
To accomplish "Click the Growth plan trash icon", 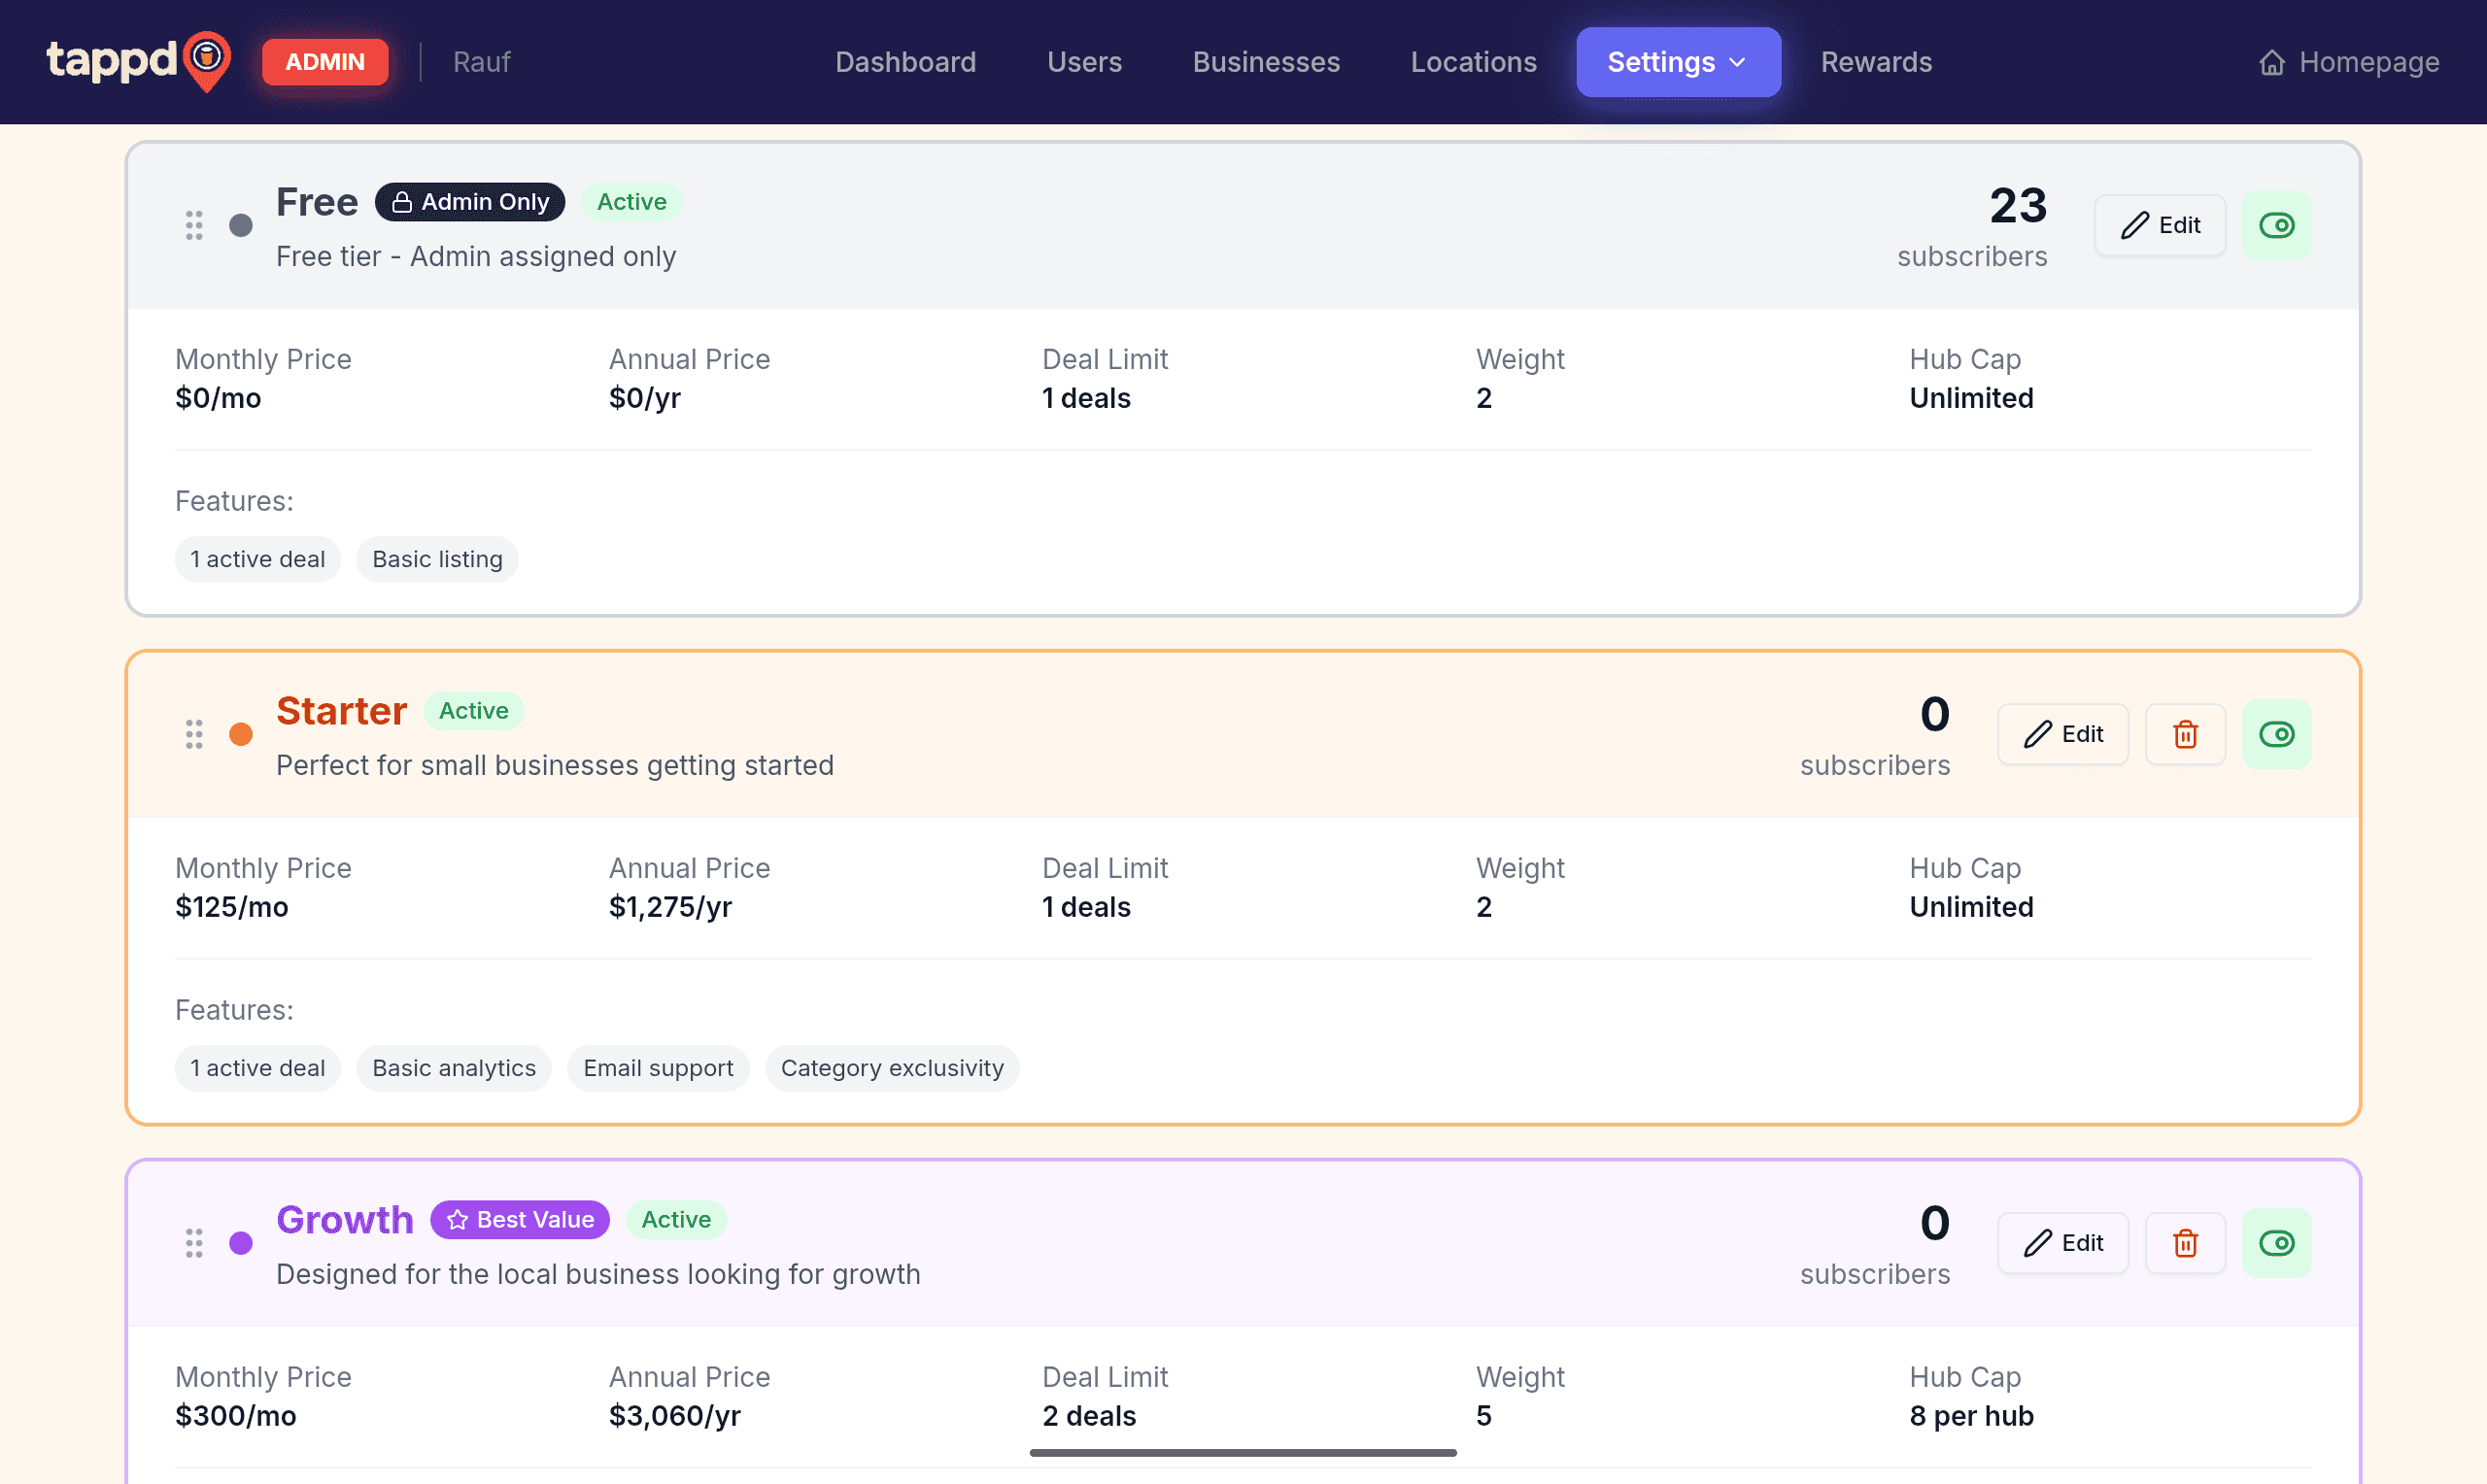I will 2185,1243.
